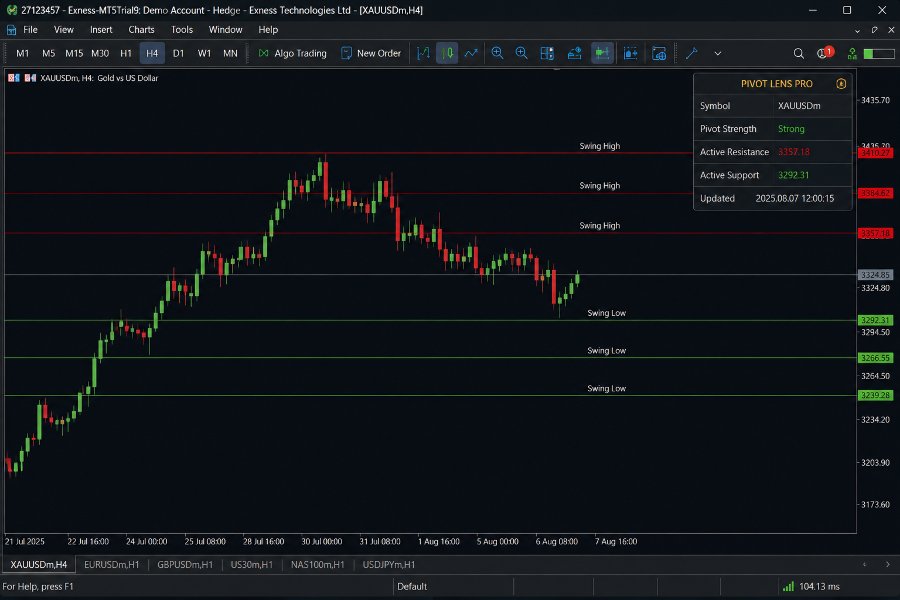The width and height of the screenshot is (900, 600).
Task: Click the green 3239.28 price label
Action: pos(875,395)
